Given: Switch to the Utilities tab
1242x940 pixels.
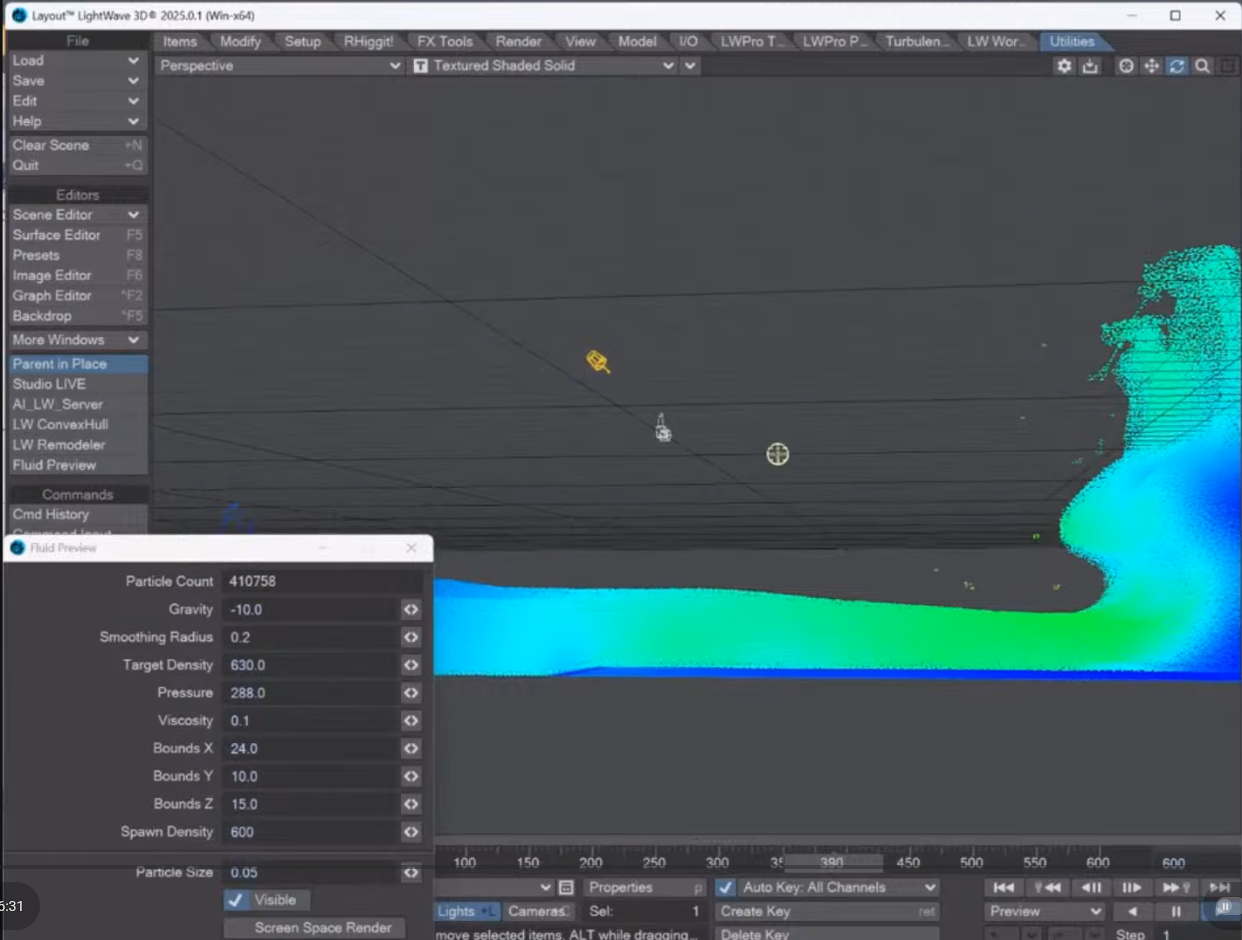Looking at the screenshot, I should point(1072,41).
